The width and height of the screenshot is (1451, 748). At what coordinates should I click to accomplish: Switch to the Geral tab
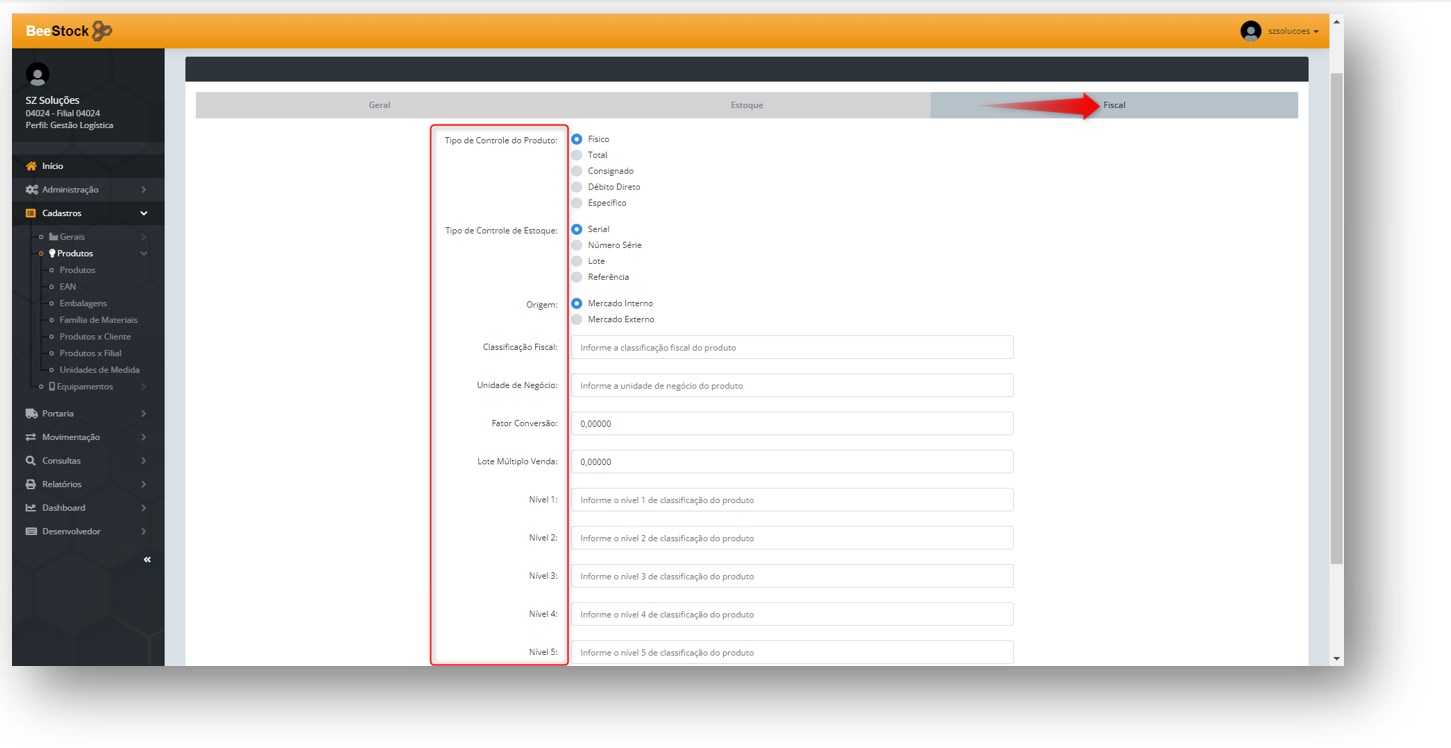[379, 105]
